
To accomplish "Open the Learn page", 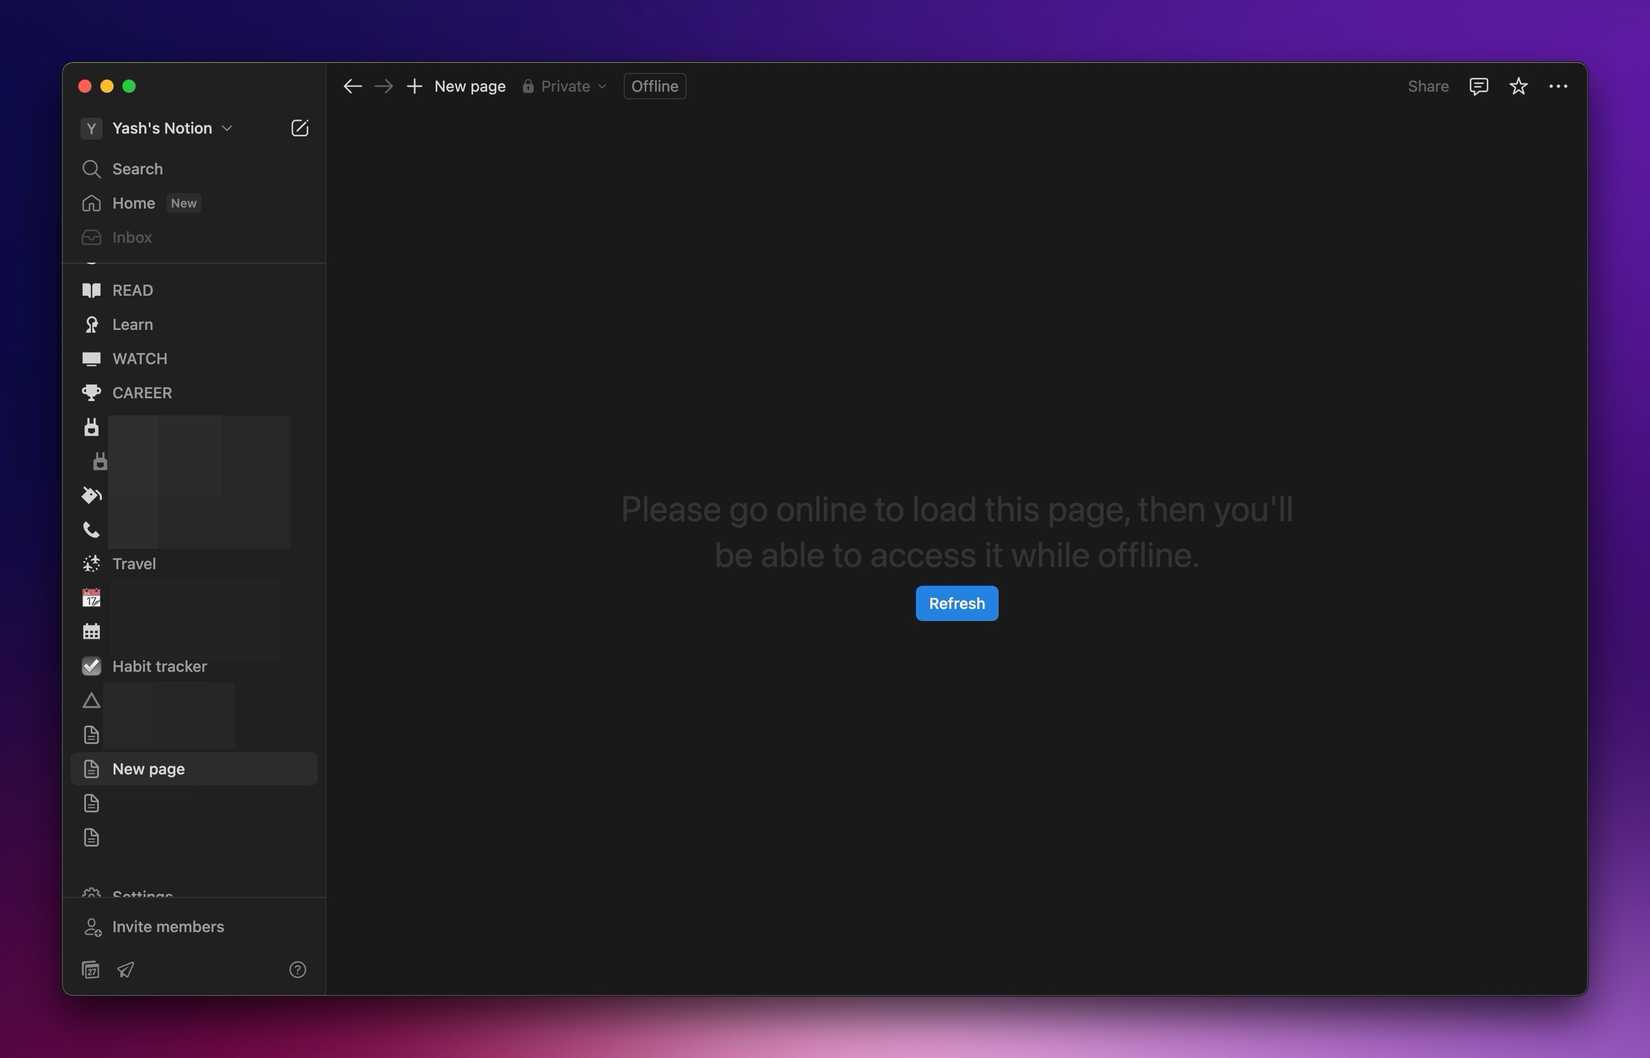I will coord(194,324).
